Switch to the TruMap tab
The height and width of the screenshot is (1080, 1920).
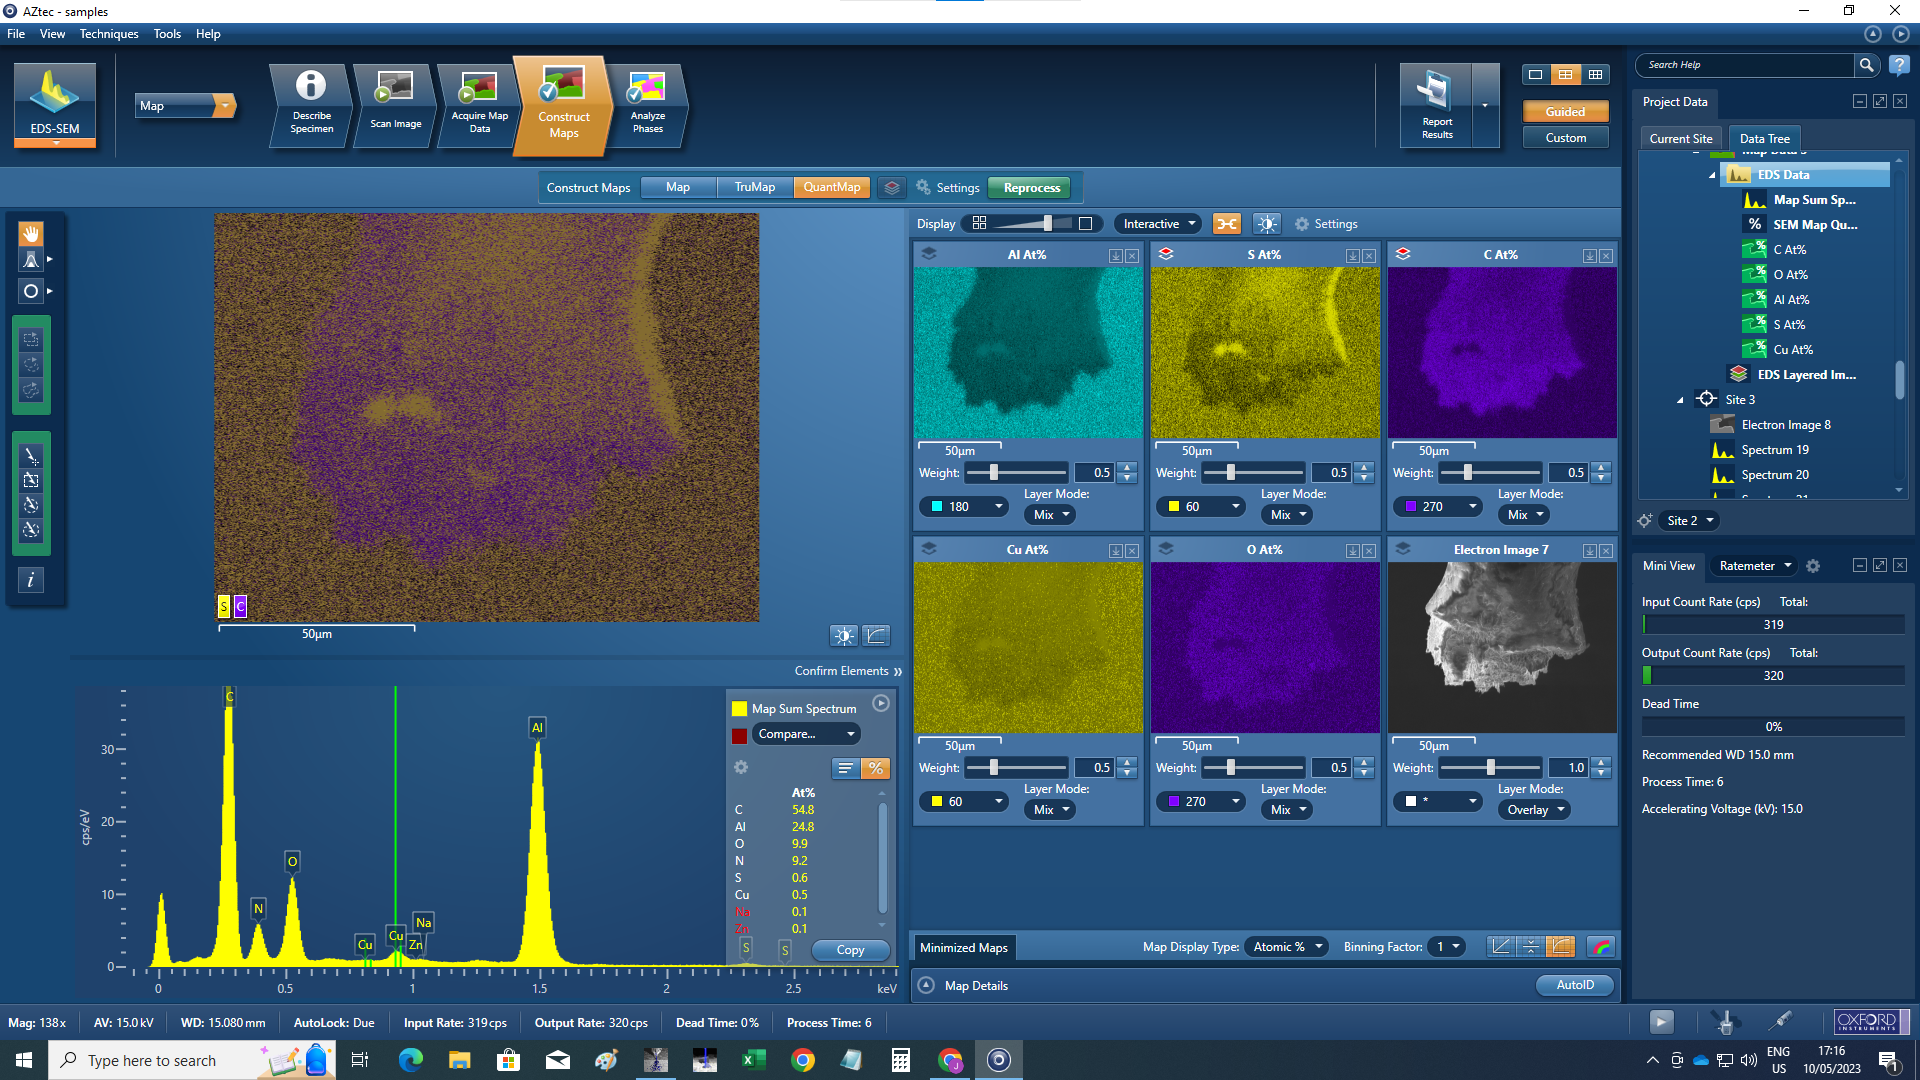[x=755, y=187]
